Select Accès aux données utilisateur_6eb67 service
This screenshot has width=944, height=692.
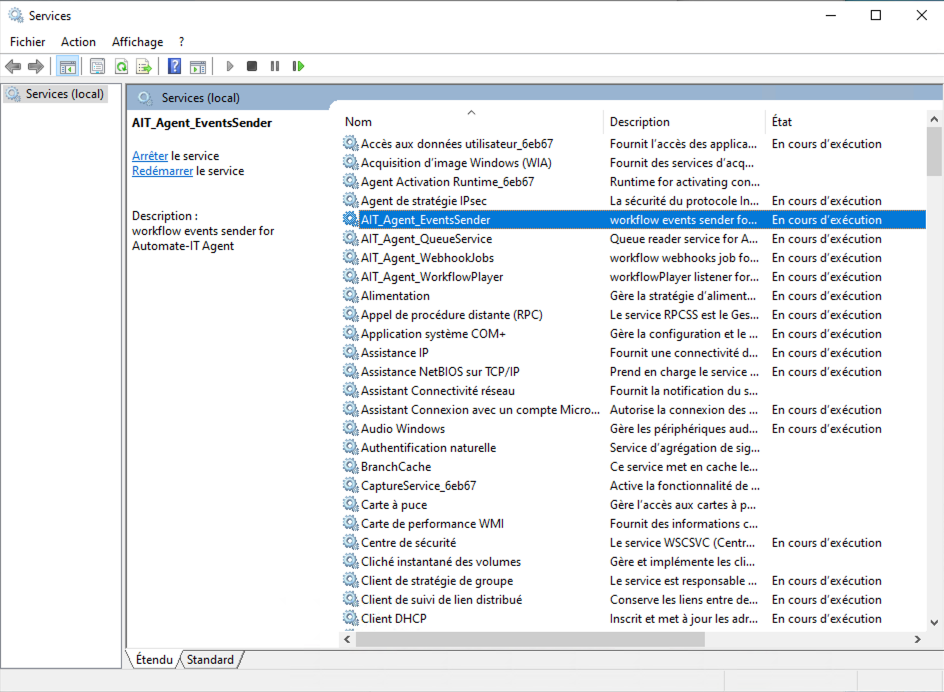(x=456, y=144)
